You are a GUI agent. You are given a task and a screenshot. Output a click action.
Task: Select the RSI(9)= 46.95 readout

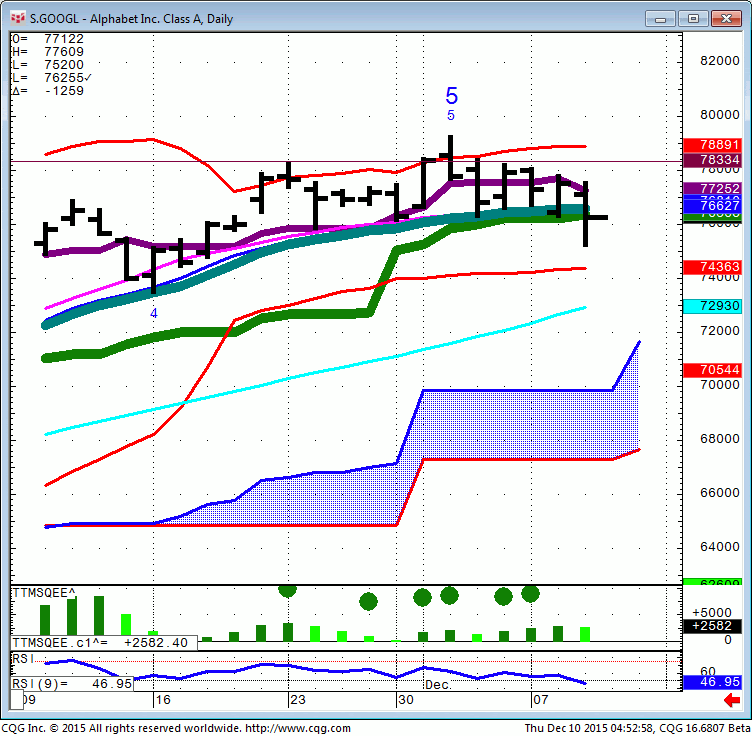pyautogui.click(x=71, y=684)
